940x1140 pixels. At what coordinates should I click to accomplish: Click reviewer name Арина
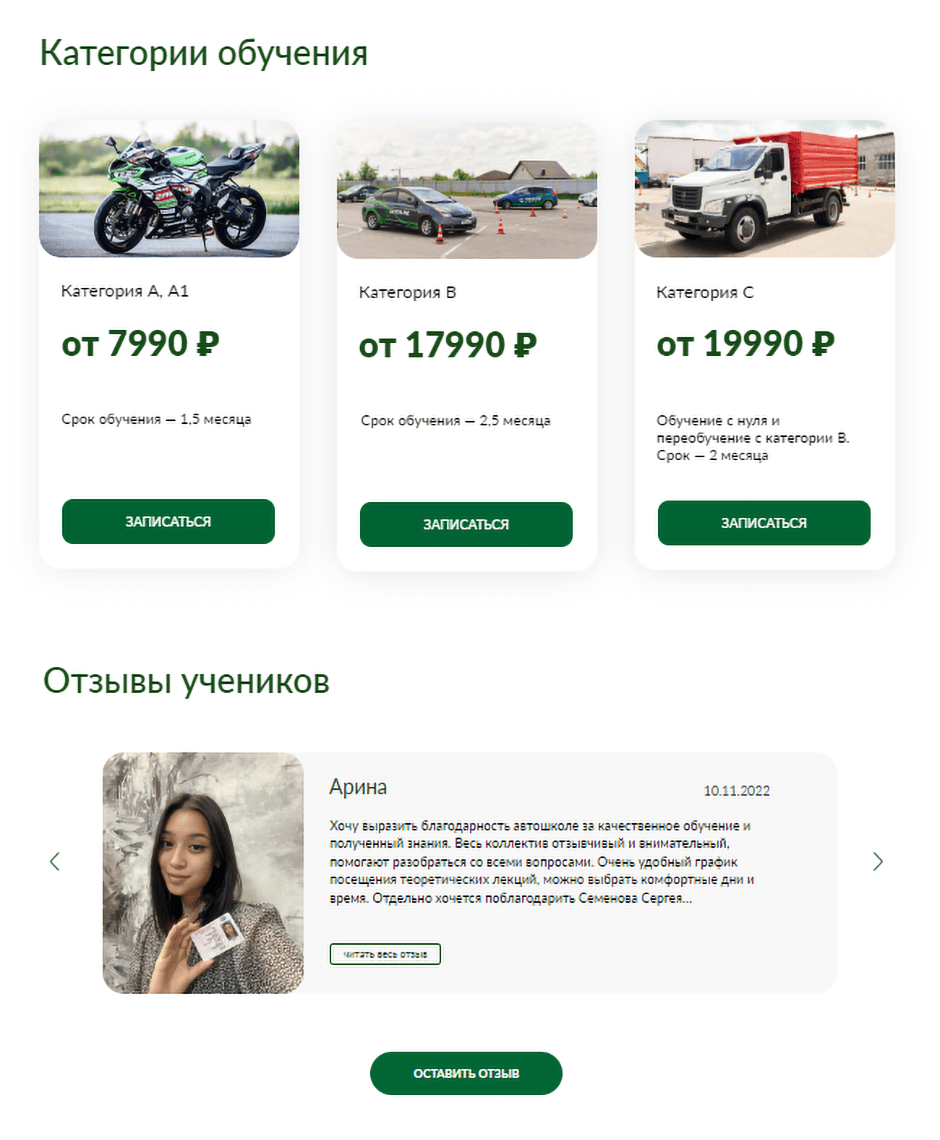358,787
